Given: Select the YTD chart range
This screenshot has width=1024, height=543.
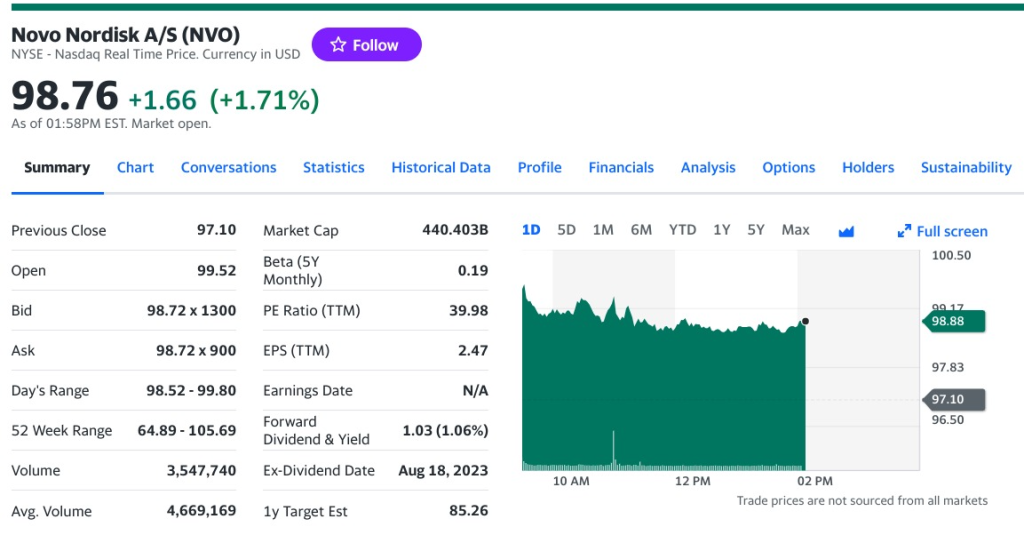Looking at the screenshot, I should [x=682, y=230].
